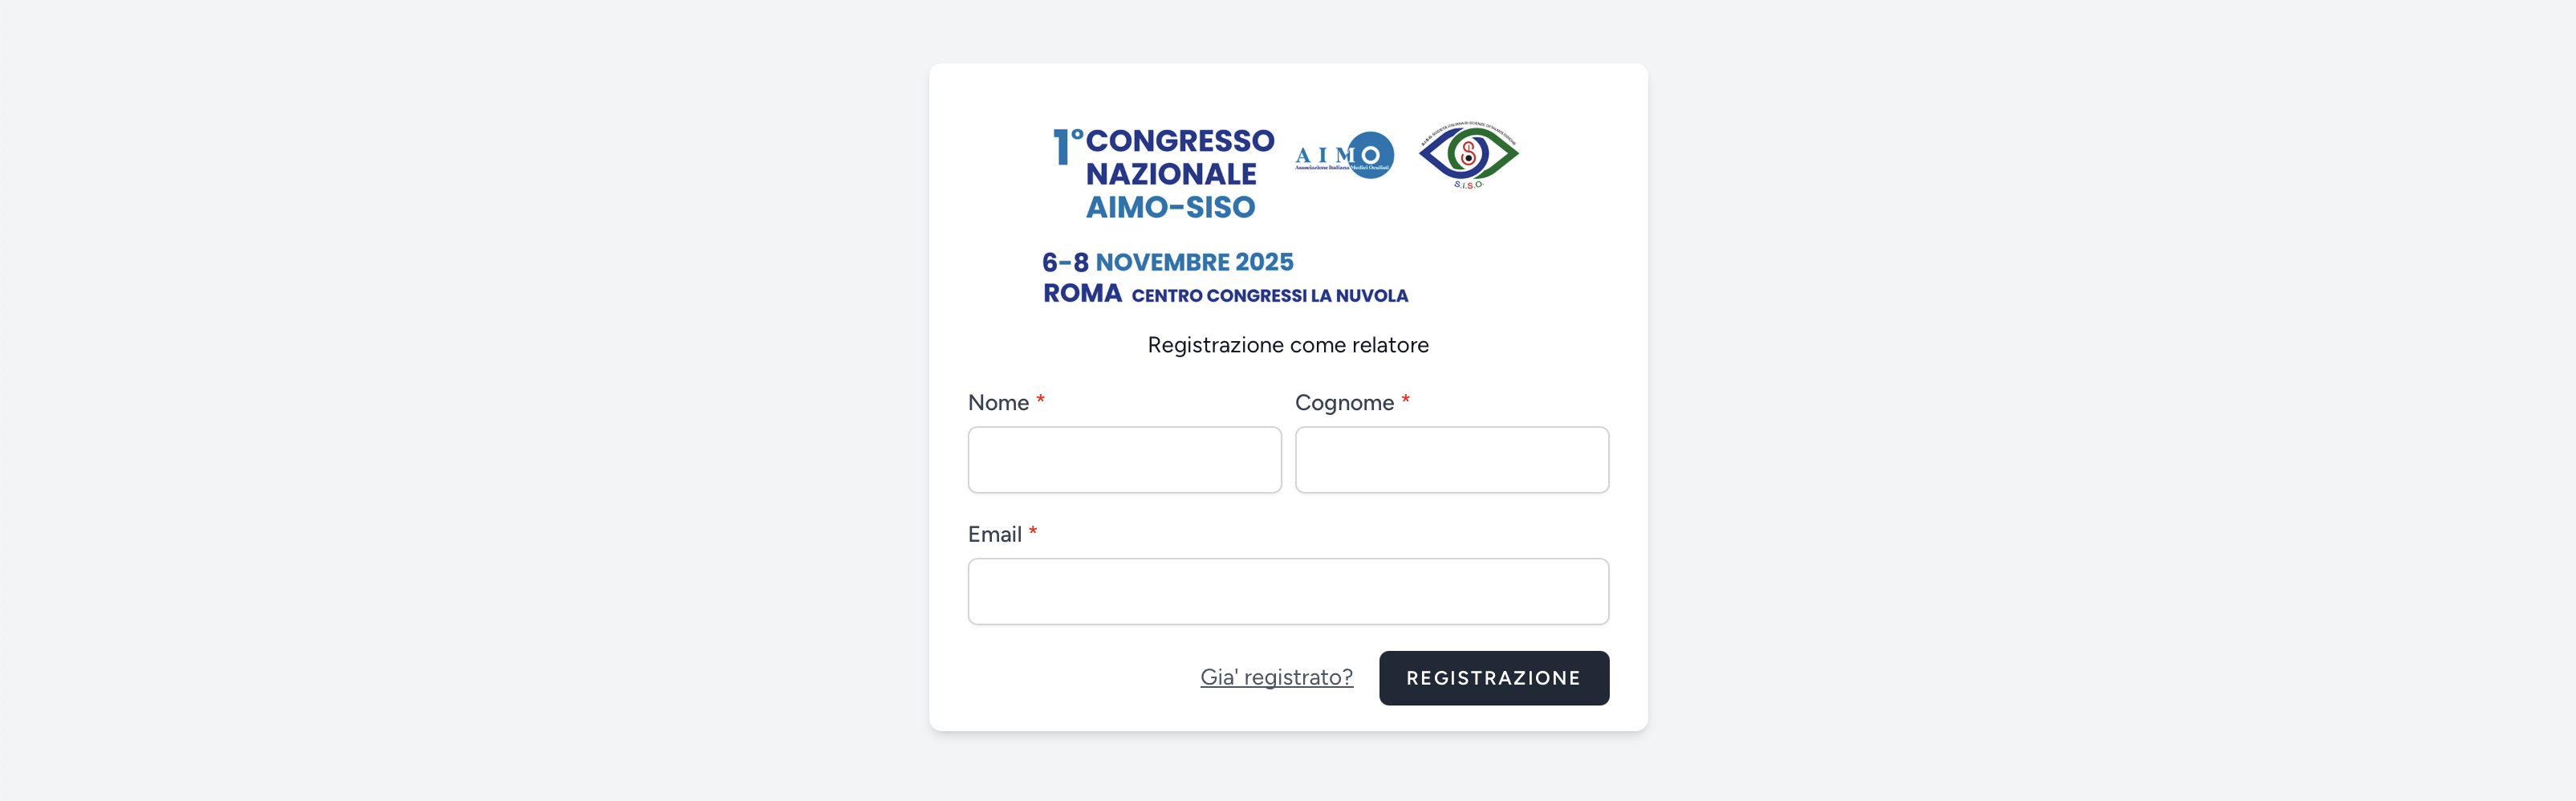Click the large "1°" numeral in banner
Screen dimensions: 2576x801
pyautogui.click(x=1067, y=146)
